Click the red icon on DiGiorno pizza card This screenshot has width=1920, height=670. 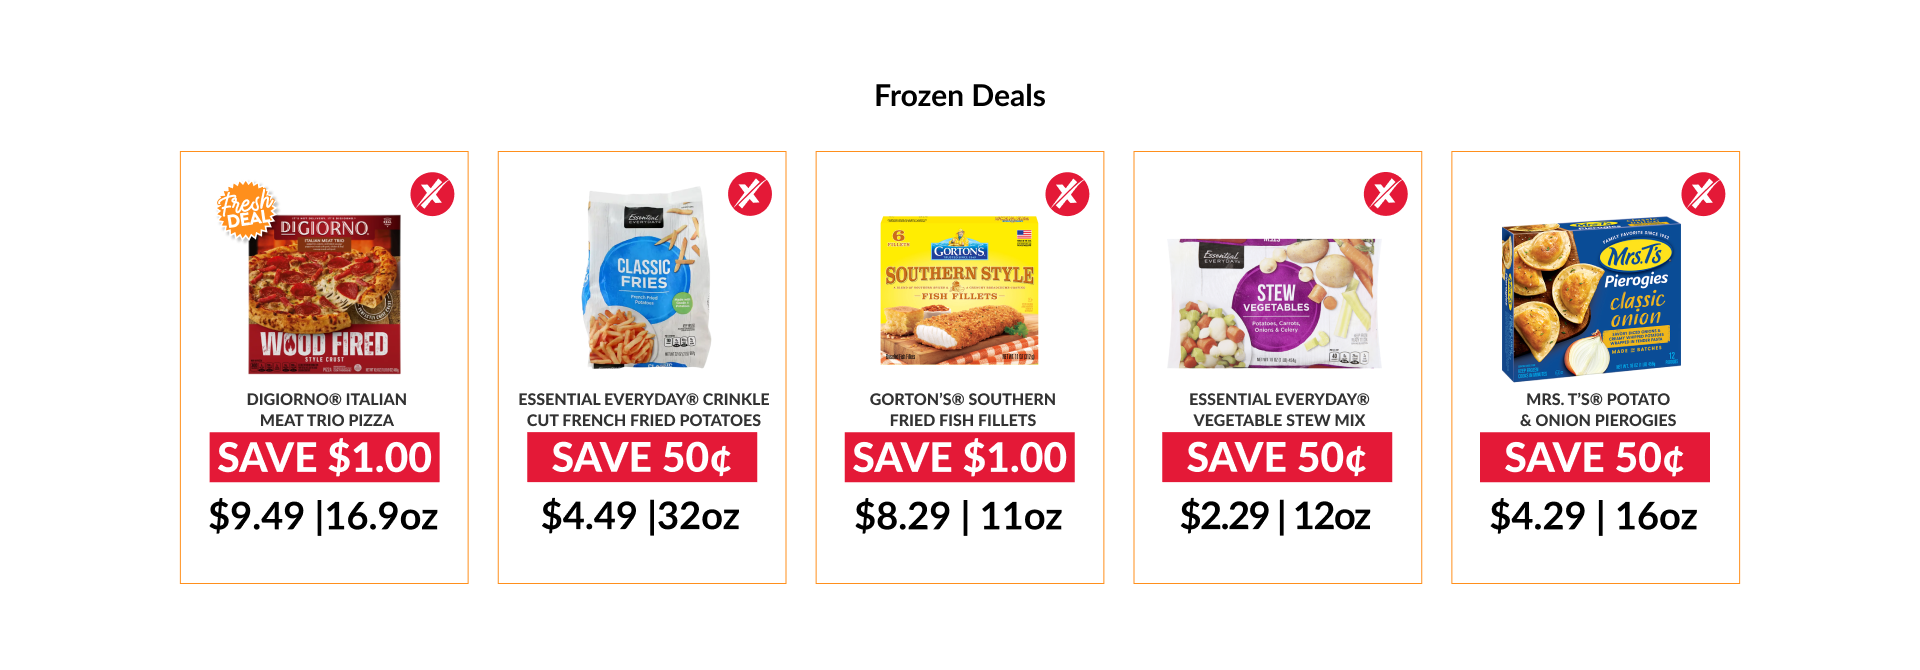pyautogui.click(x=432, y=194)
